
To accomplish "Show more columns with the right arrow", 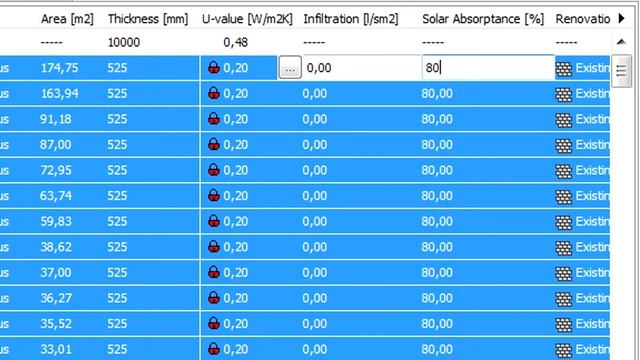I will 622,18.
